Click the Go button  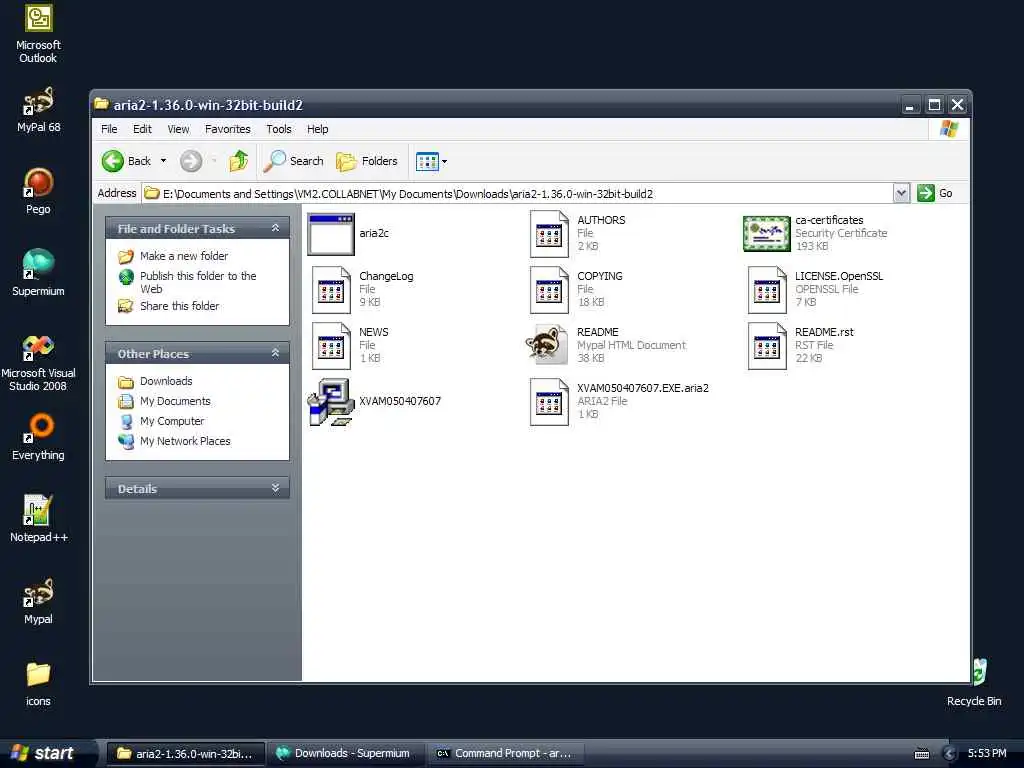coord(935,193)
